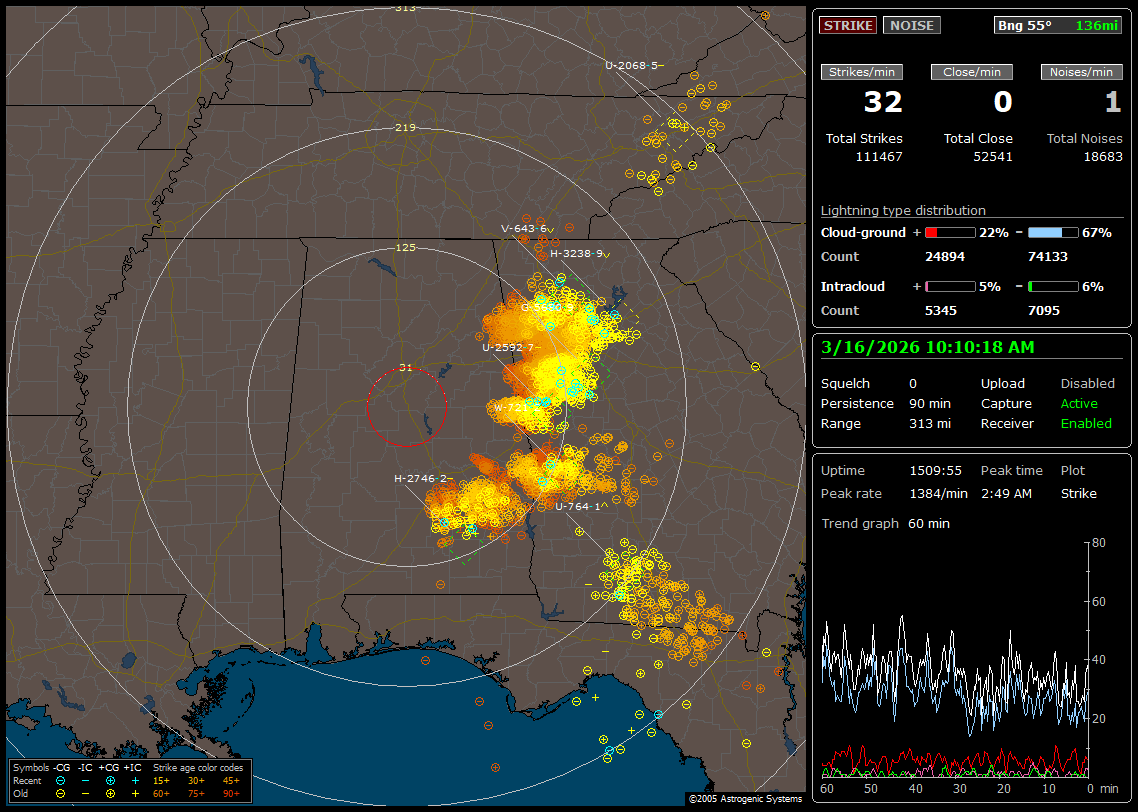The height and width of the screenshot is (812, 1138).
Task: Click the old -CG yellow symbol in legend
Action: (x=61, y=793)
